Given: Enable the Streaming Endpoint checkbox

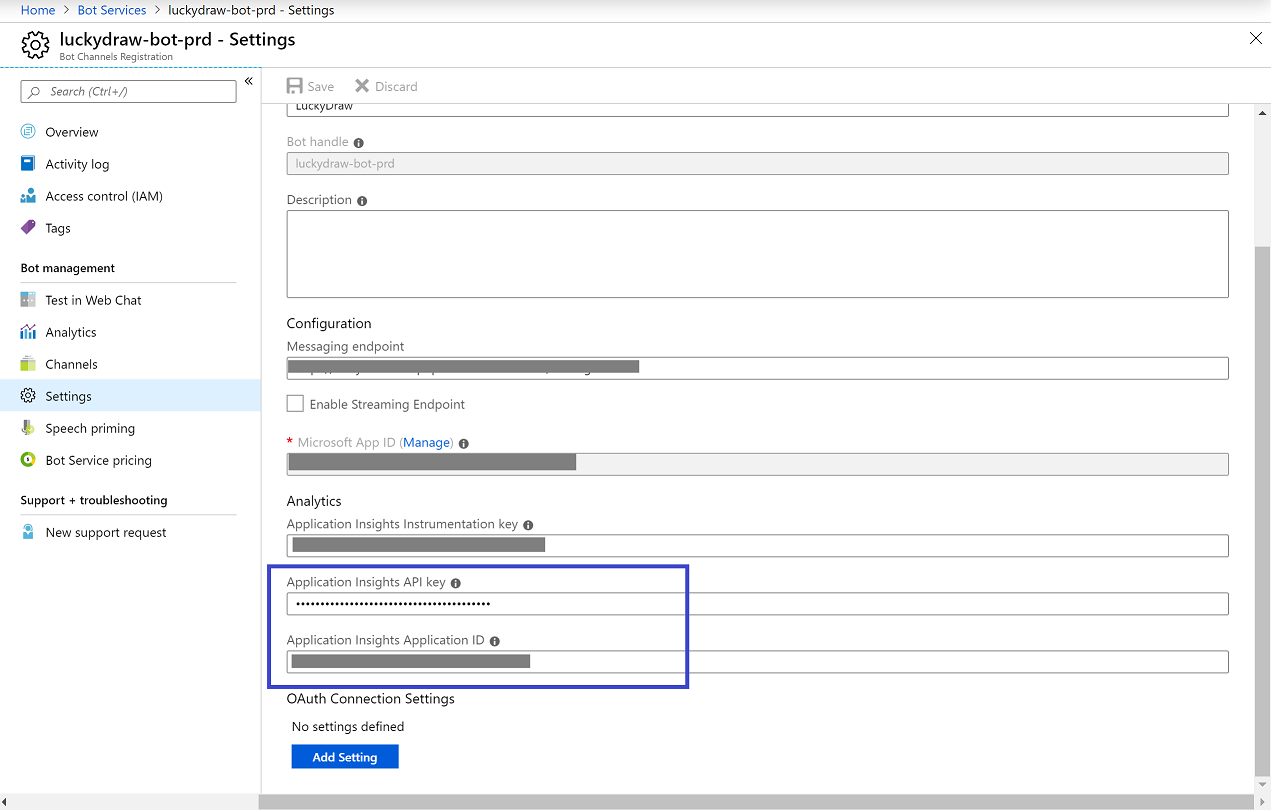Looking at the screenshot, I should 295,404.
